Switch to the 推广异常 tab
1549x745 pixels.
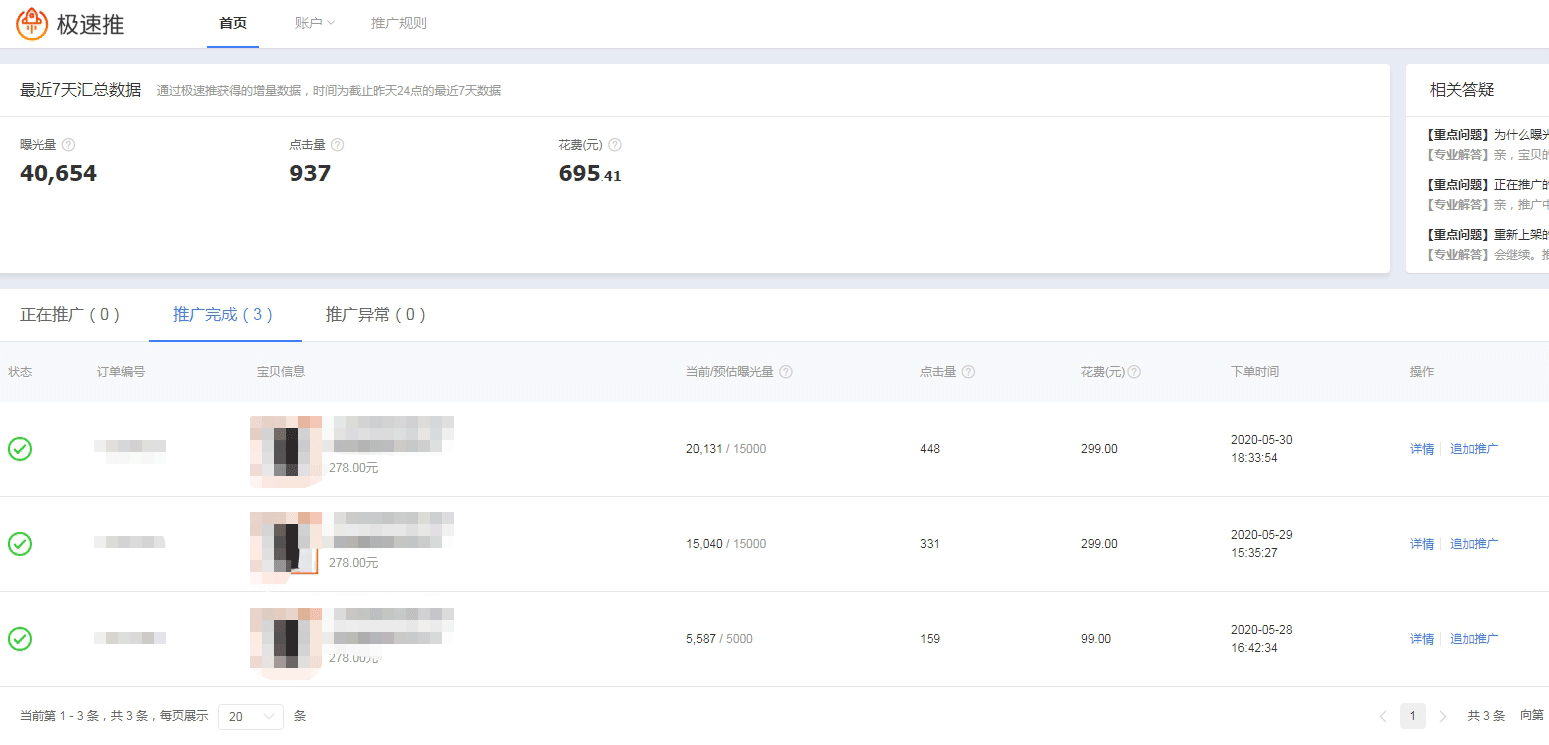[376, 315]
